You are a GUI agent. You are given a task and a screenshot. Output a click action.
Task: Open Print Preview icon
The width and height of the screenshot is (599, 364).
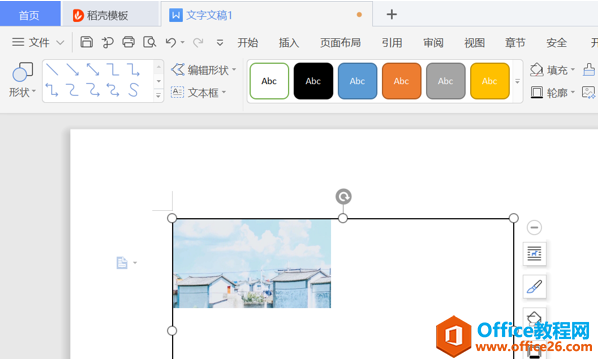pyautogui.click(x=149, y=42)
